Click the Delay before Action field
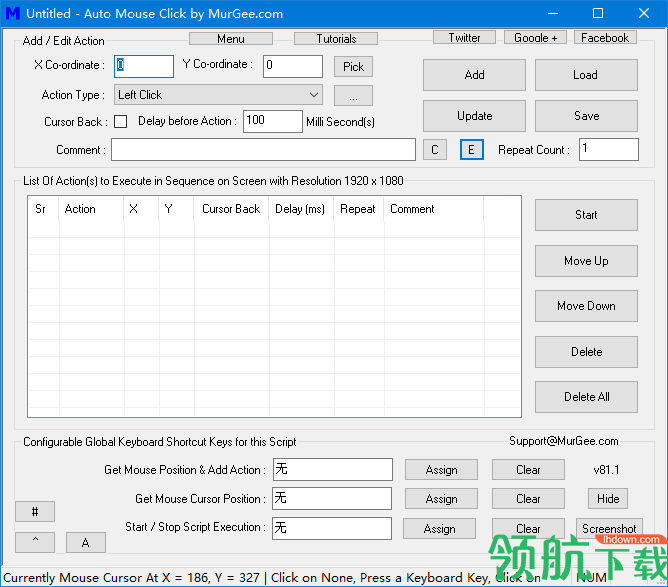This screenshot has height=587, width=668. pos(273,121)
